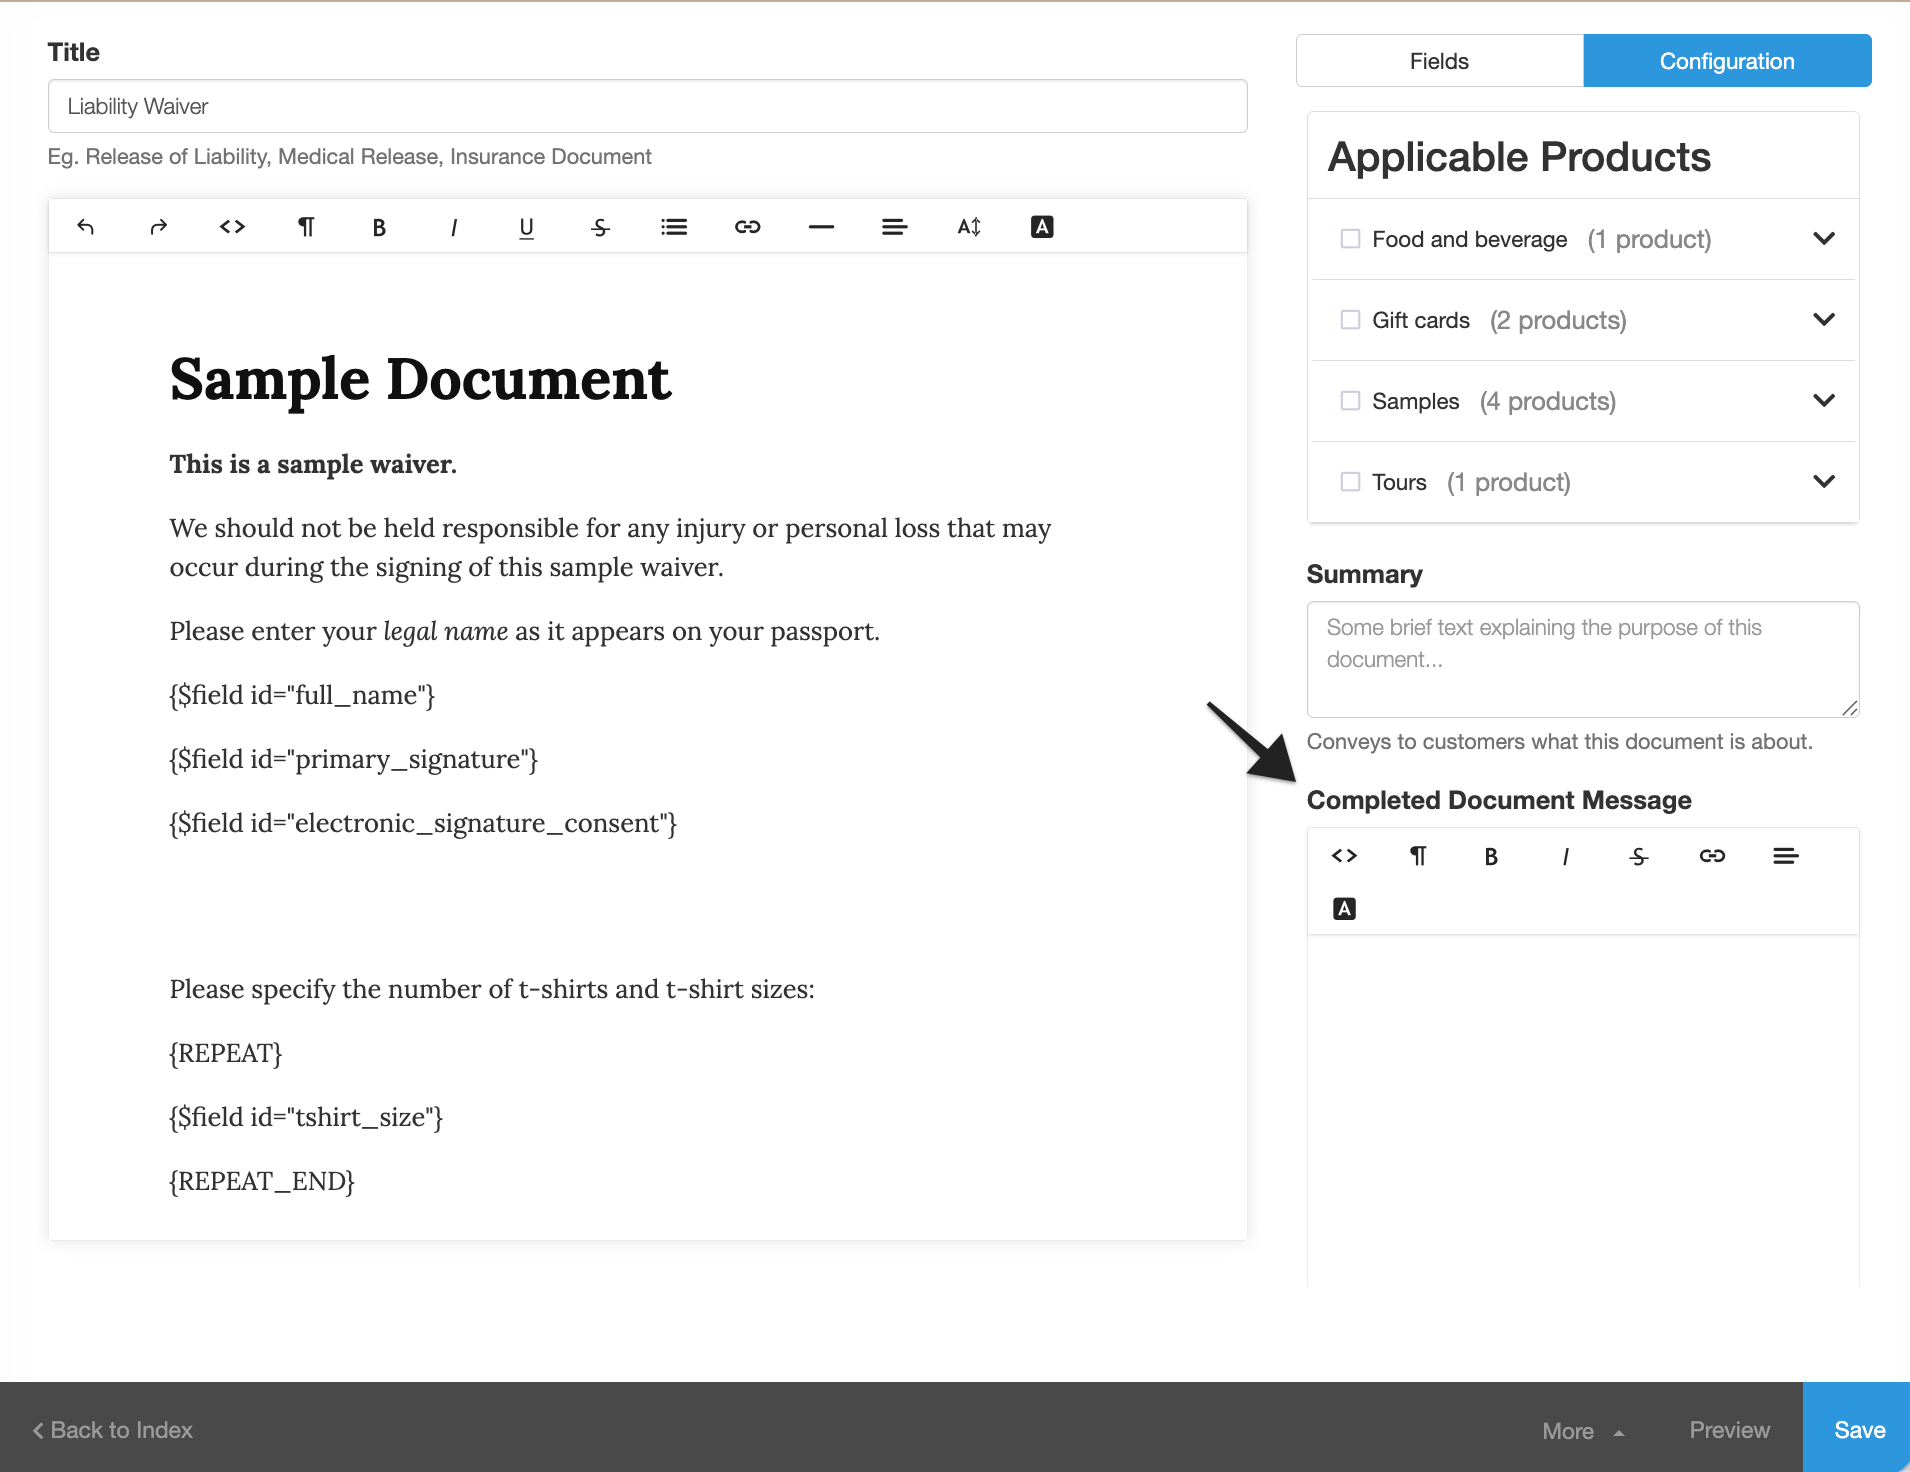Screen dimensions: 1910x1472
Task: Check the Gift cards checkbox
Action: [1350, 320]
